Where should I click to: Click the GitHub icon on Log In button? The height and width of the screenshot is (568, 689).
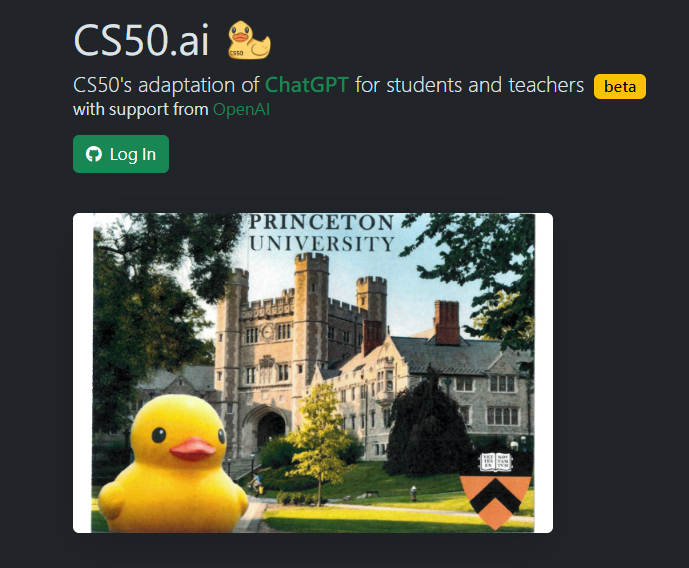[x=94, y=154]
